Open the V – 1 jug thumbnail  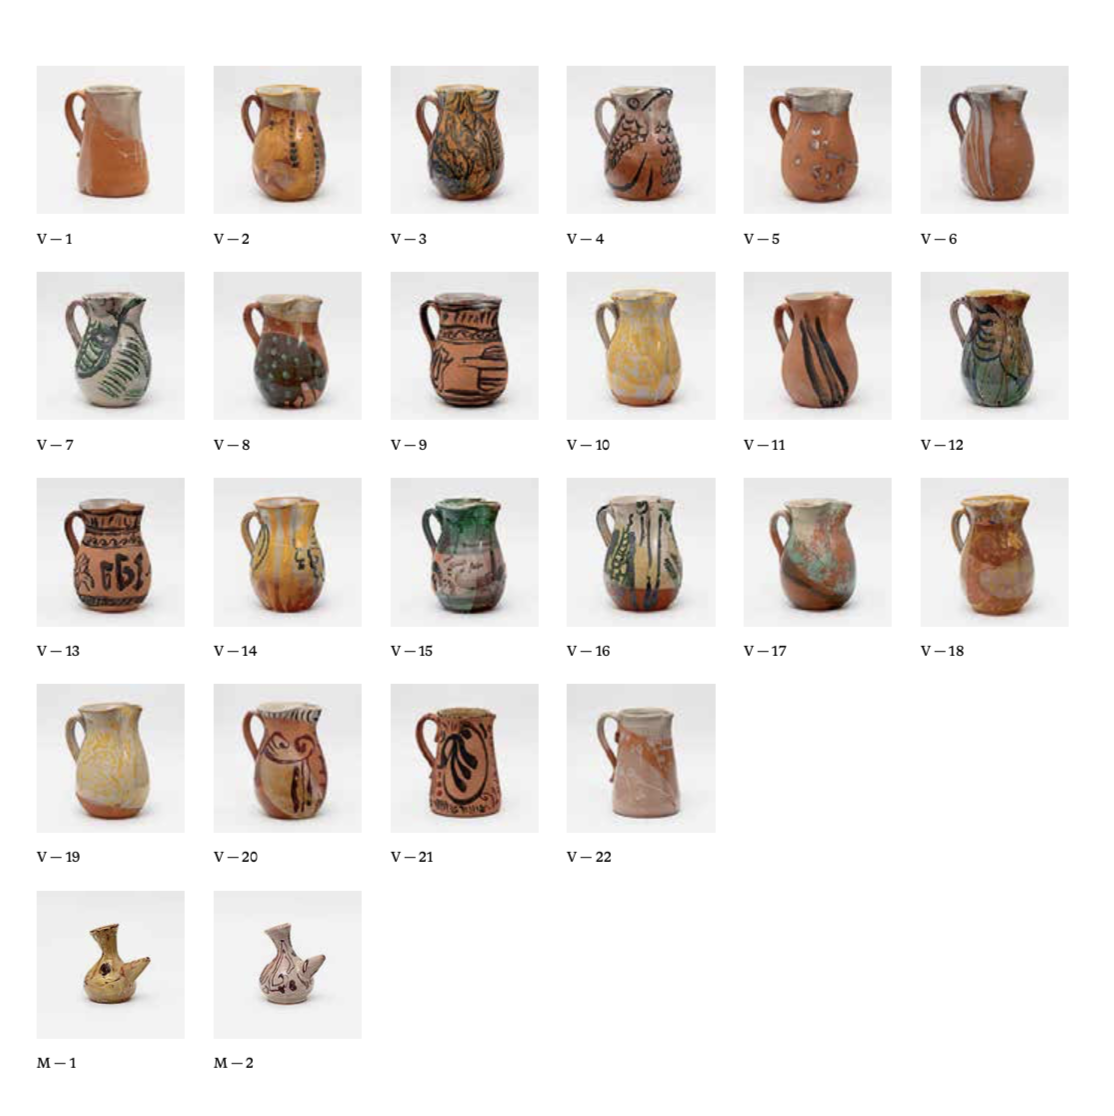[110, 140]
